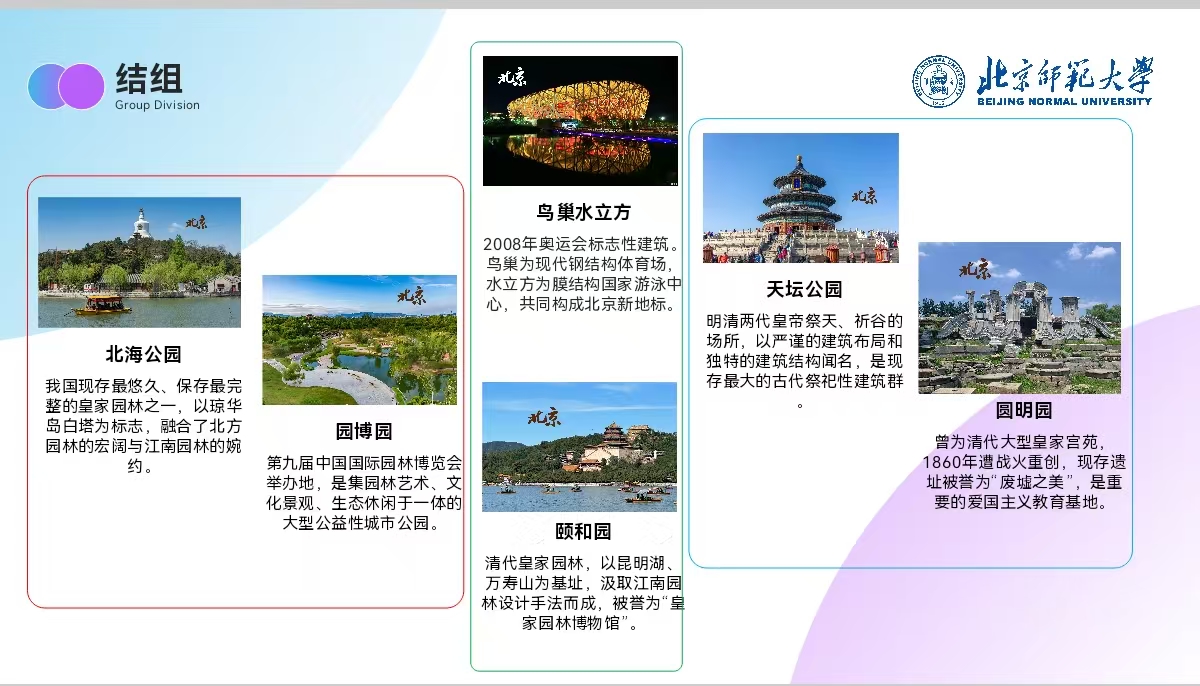
Task: Click the Beijing Normal University round seal emblem
Action: [x=939, y=82]
